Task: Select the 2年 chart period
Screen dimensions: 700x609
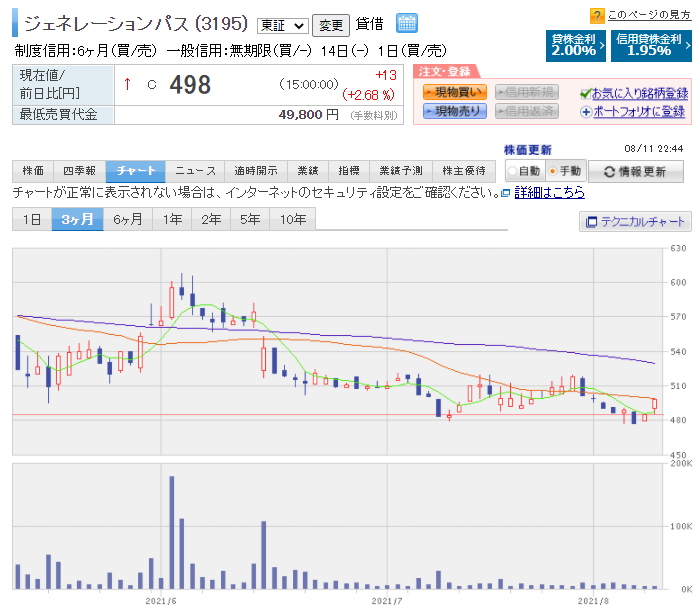Action: pyautogui.click(x=211, y=220)
